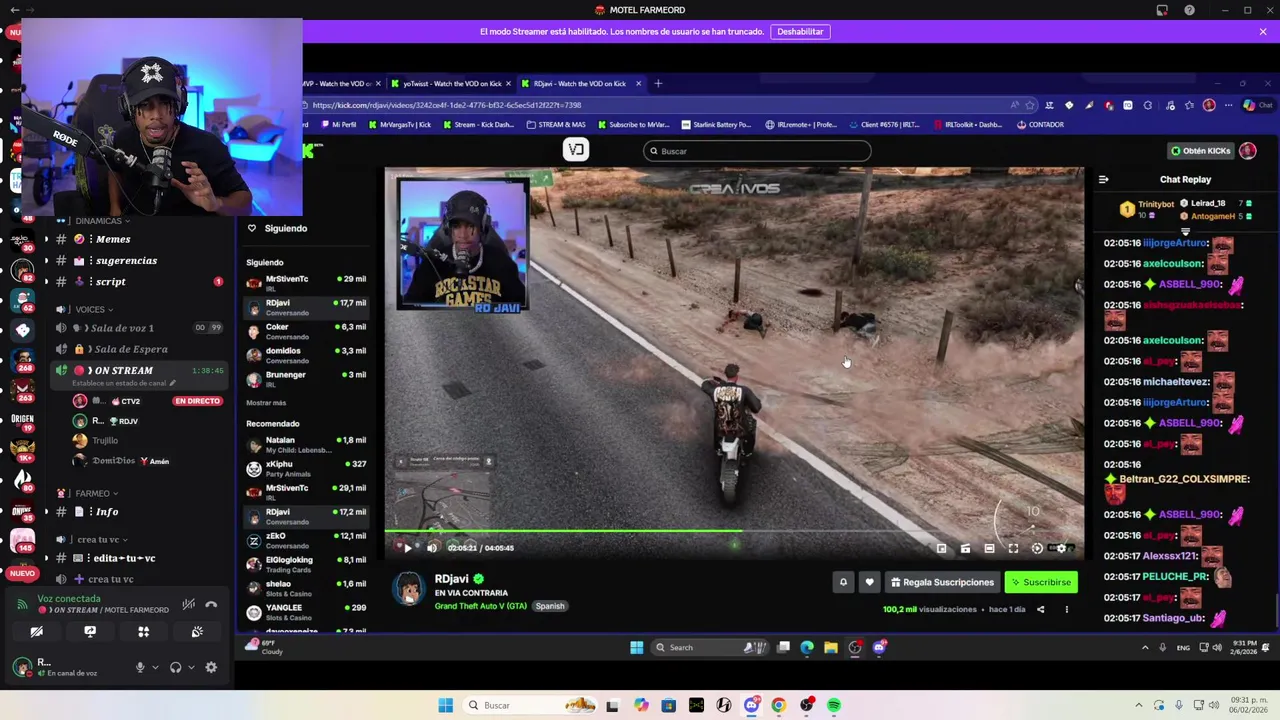
Task: Expand the list with Mostrar más
Action: (266, 403)
